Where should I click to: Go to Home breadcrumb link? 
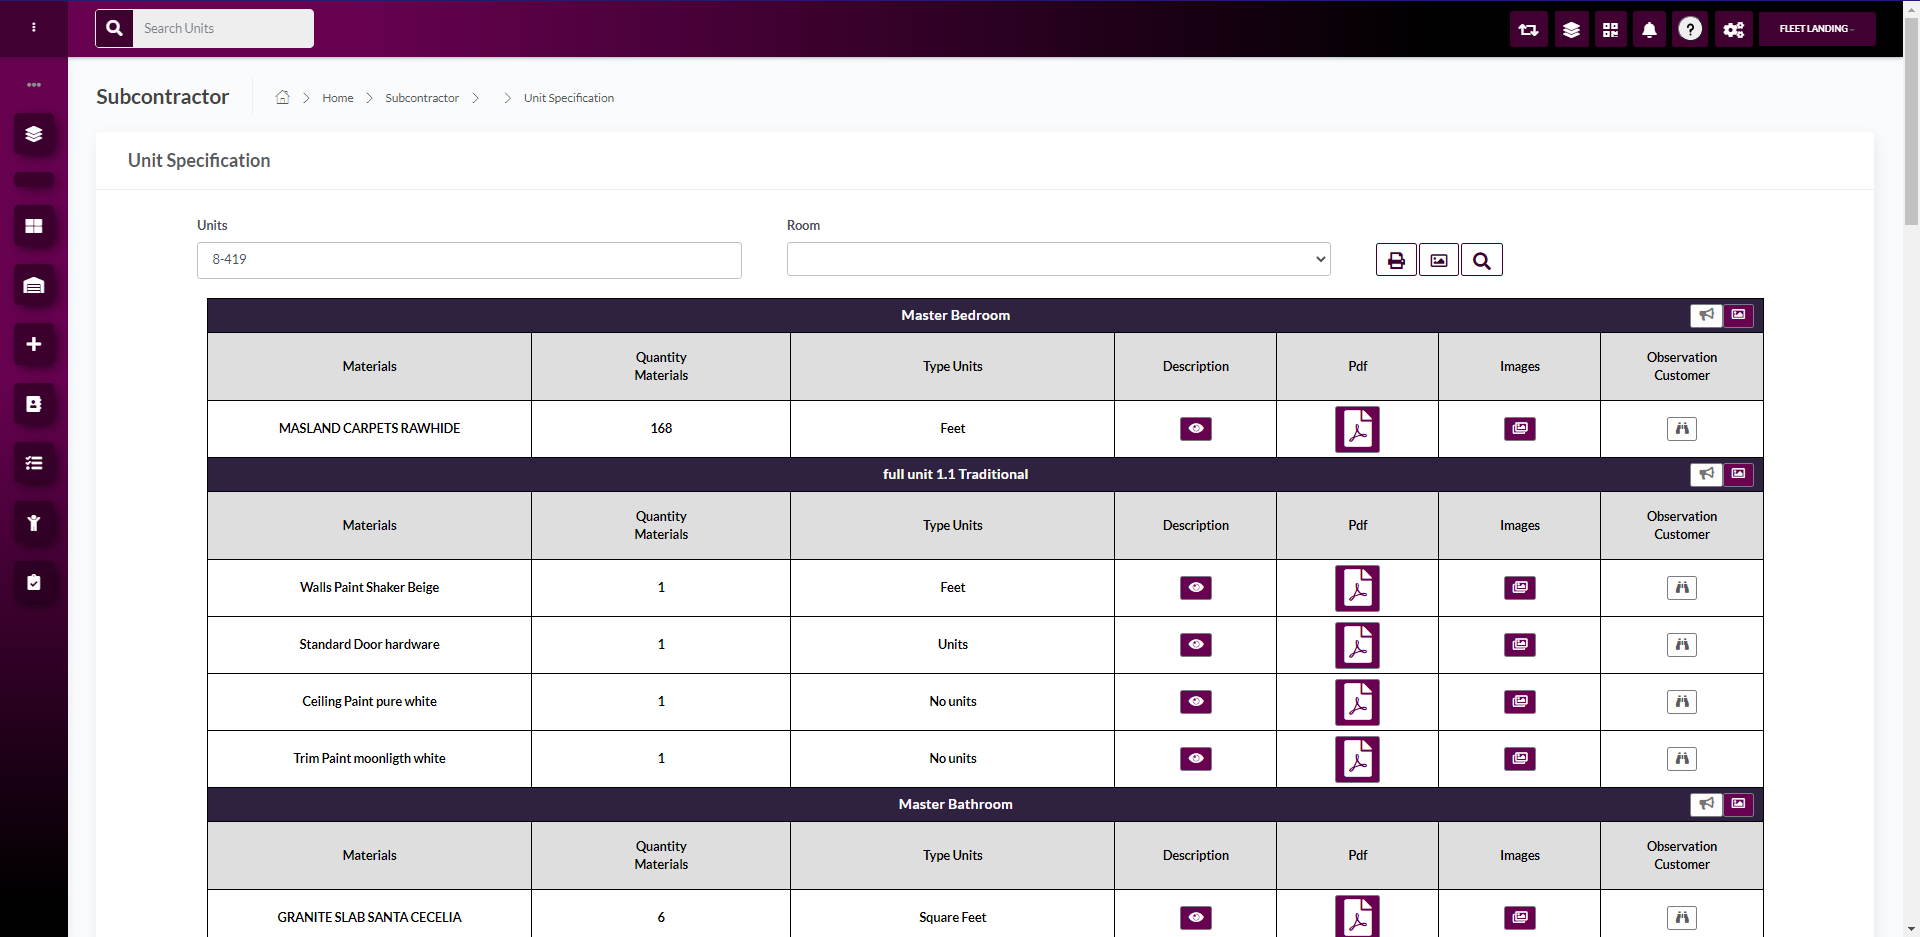[x=337, y=98]
